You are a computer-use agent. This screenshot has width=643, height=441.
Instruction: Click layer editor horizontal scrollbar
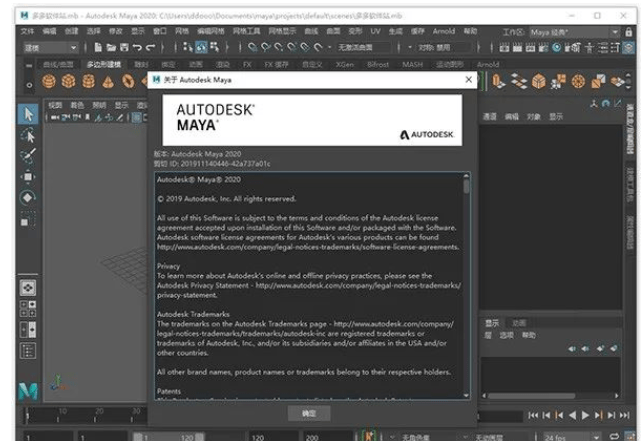click(531, 396)
